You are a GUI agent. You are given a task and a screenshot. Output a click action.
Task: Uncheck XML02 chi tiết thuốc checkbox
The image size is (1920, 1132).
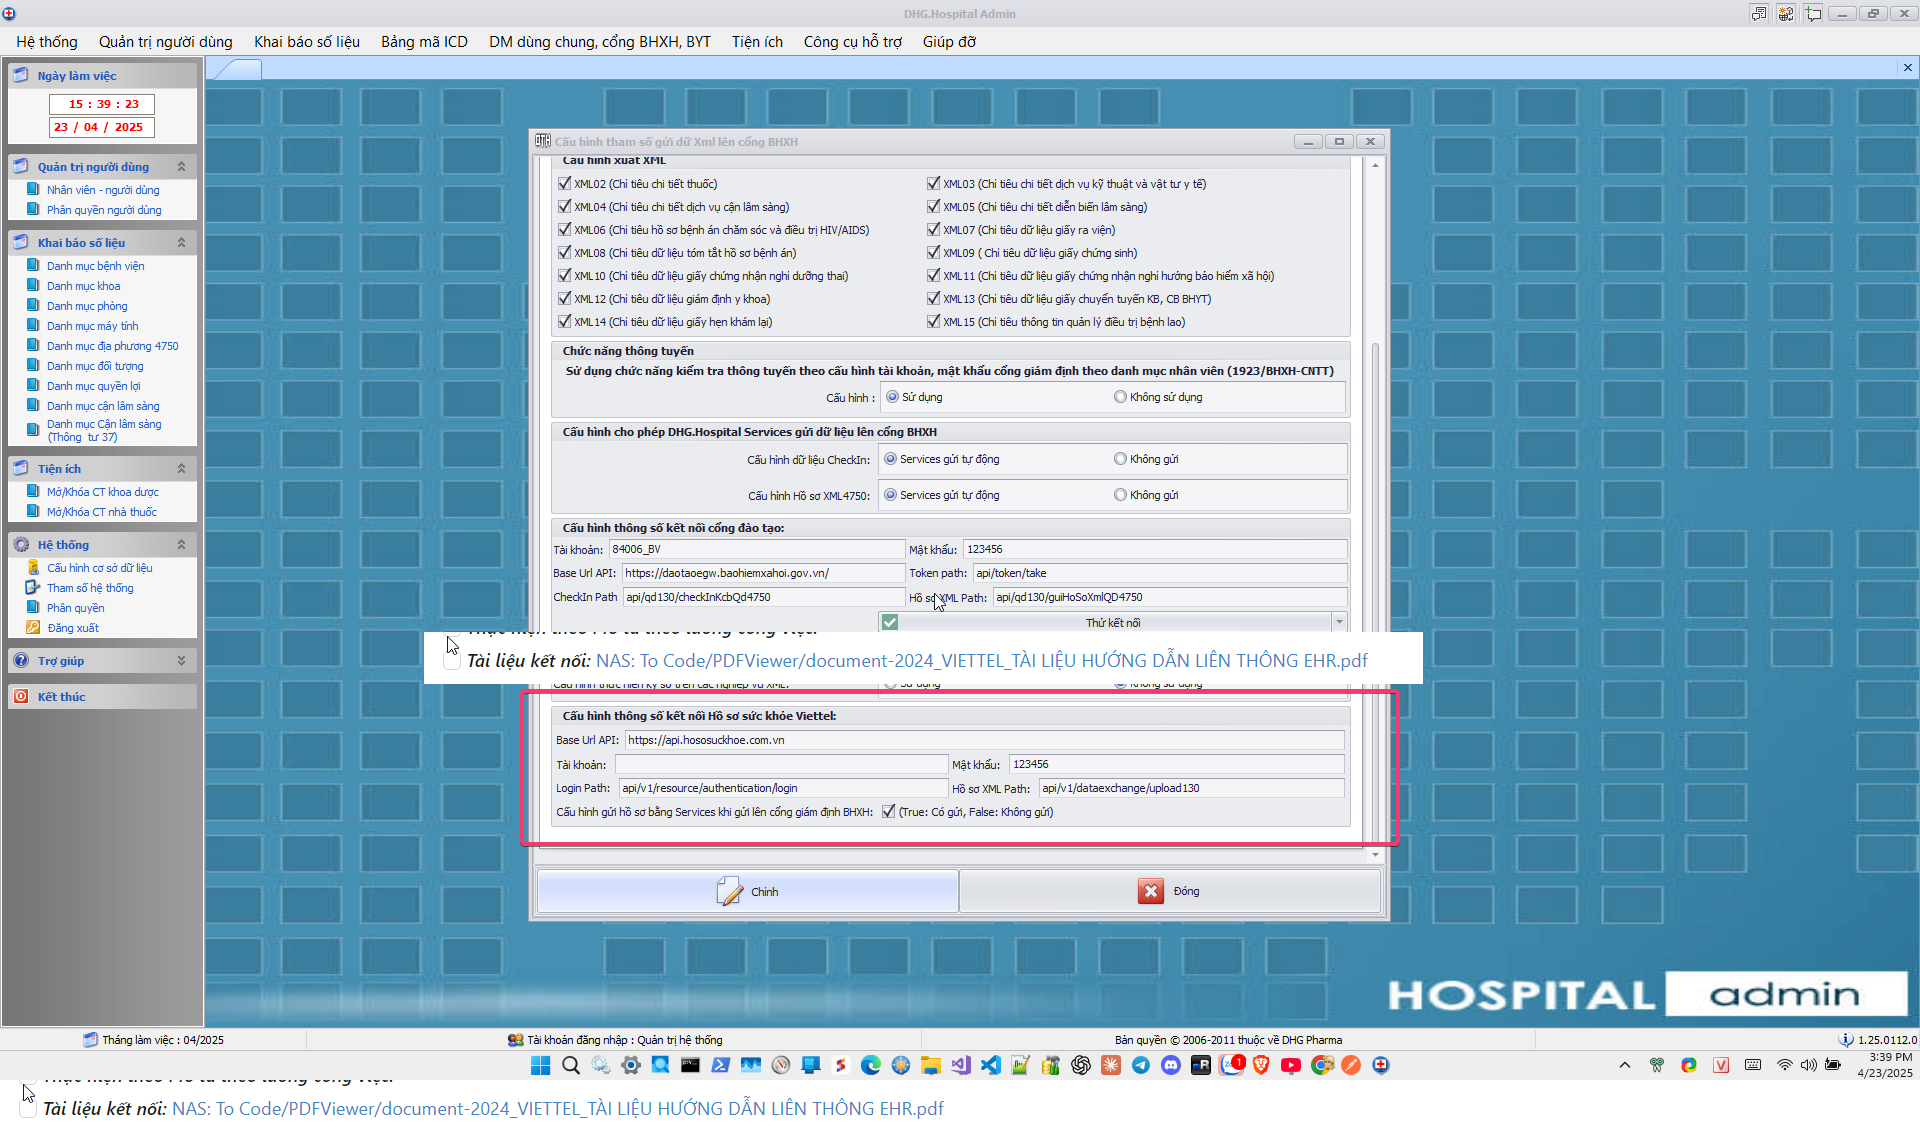(564, 184)
